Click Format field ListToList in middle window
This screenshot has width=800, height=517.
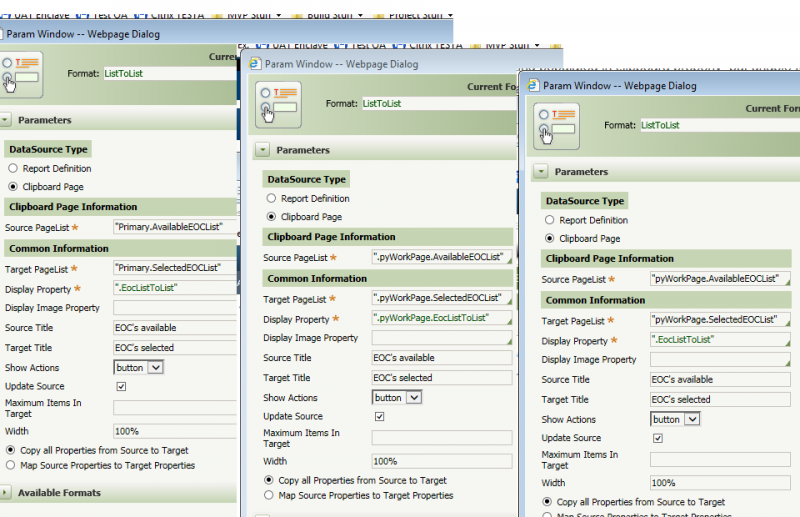coord(440,104)
